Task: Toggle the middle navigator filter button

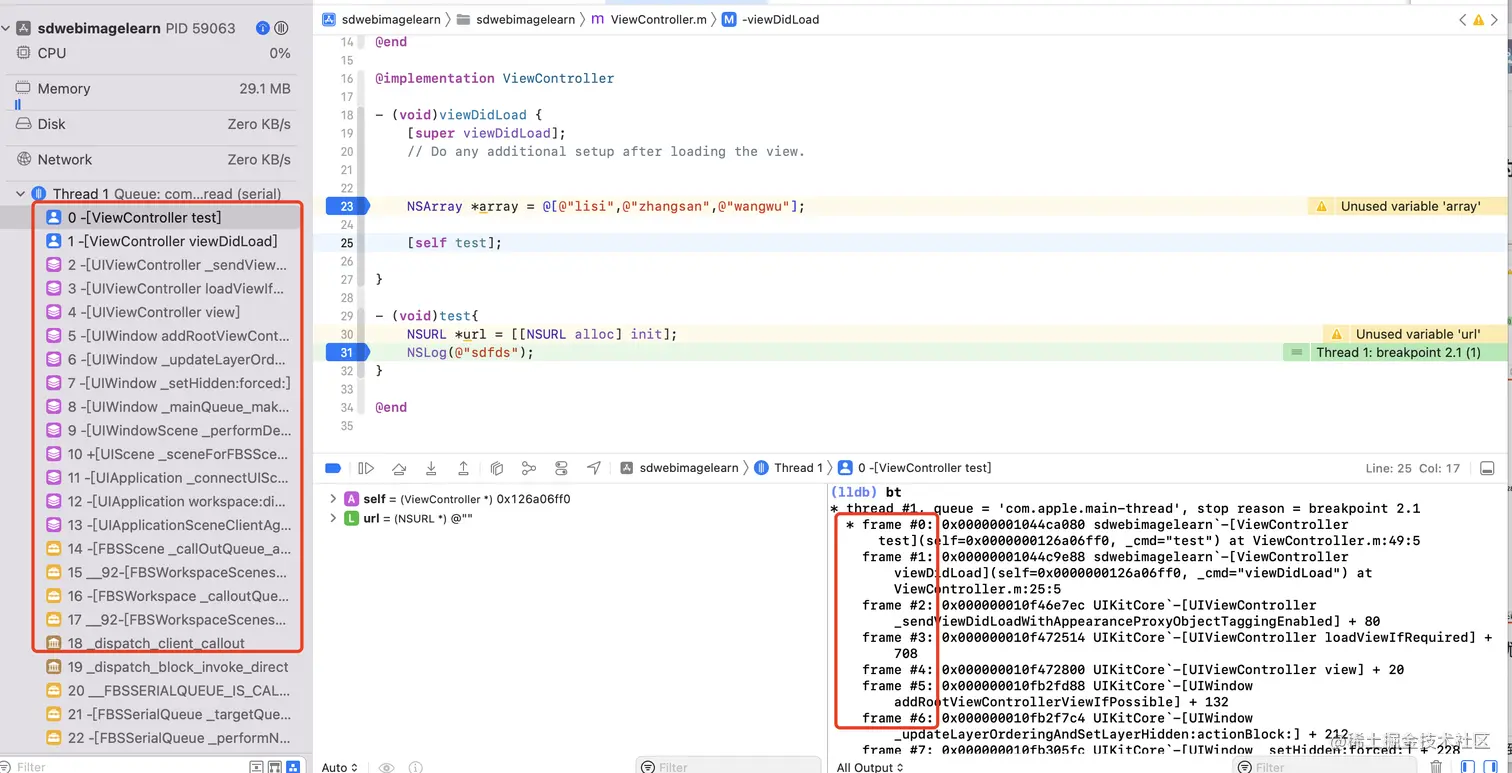Action: pyautogui.click(x=275, y=767)
